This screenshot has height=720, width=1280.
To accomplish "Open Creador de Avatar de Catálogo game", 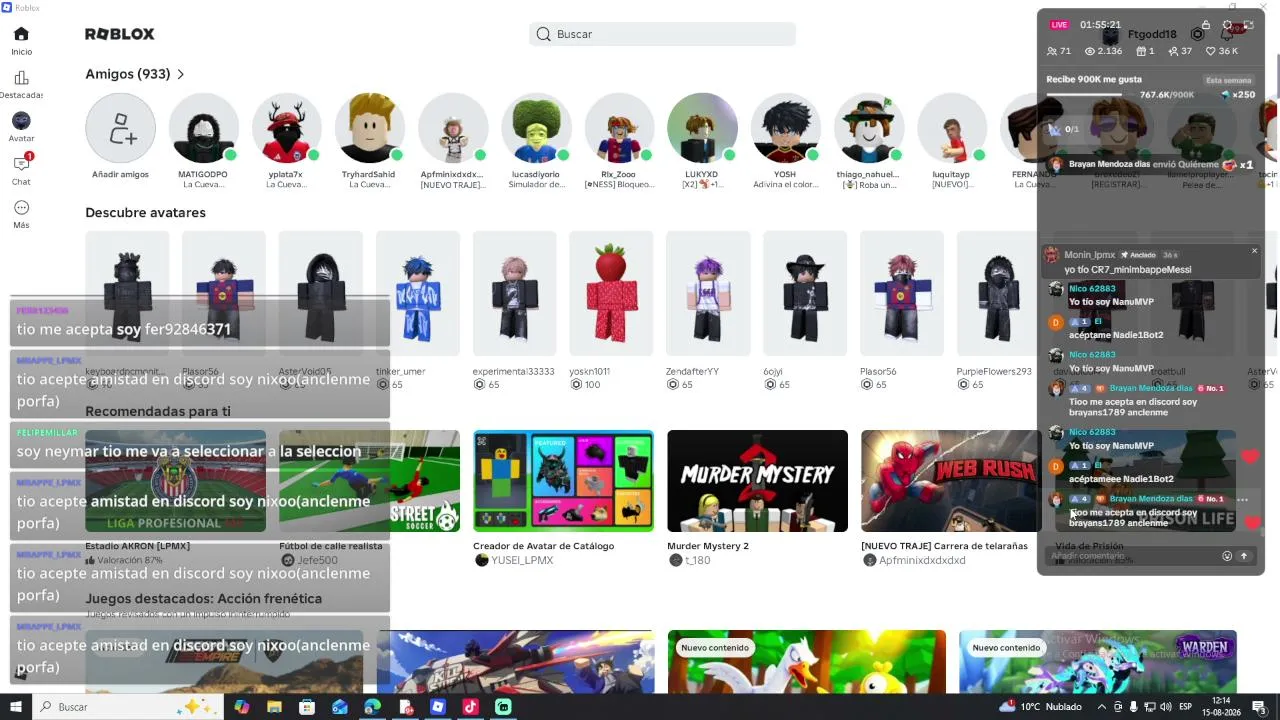I will click(564, 481).
